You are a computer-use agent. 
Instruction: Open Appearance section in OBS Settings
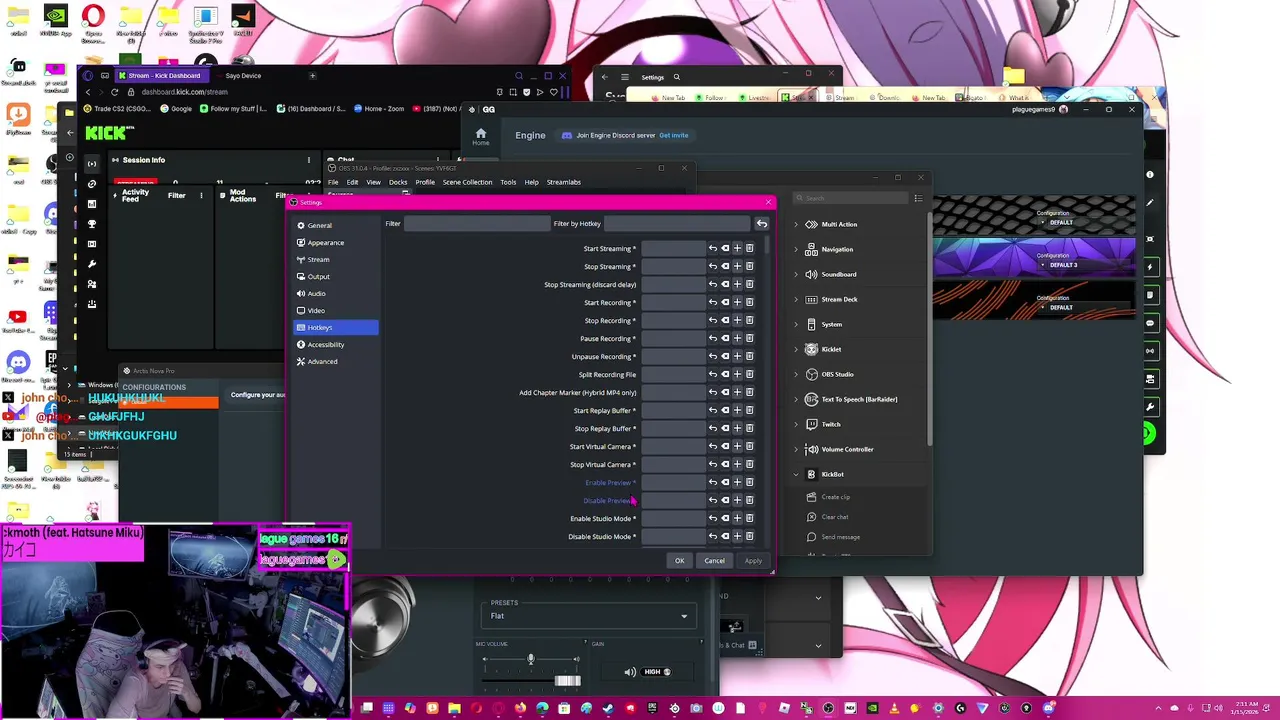pos(336,242)
